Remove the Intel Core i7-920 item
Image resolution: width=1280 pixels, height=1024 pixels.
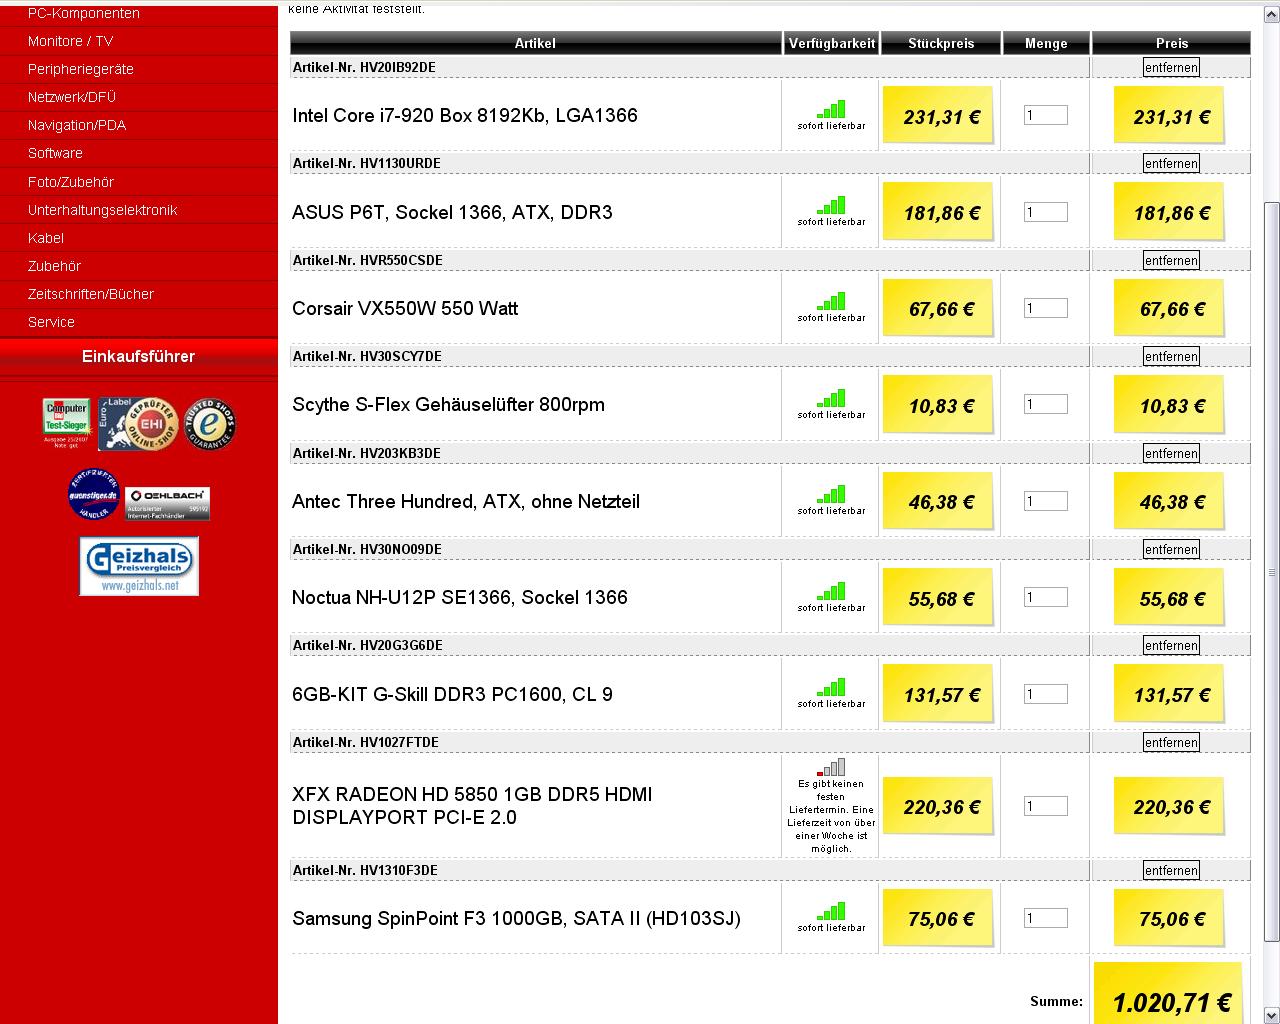tap(1171, 67)
